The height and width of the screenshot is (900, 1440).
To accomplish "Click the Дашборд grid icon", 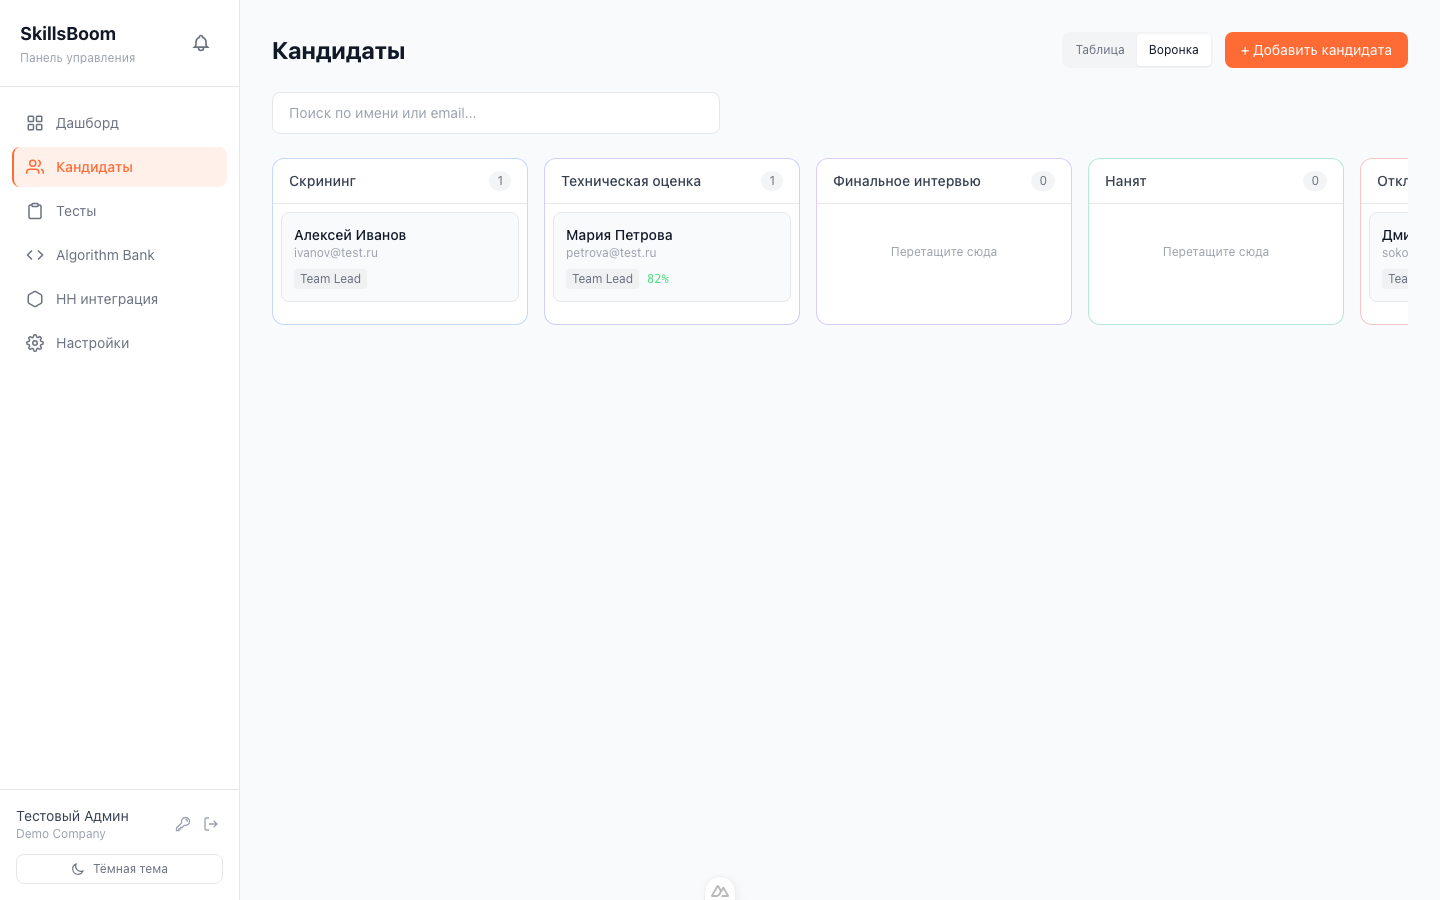I will pos(35,123).
